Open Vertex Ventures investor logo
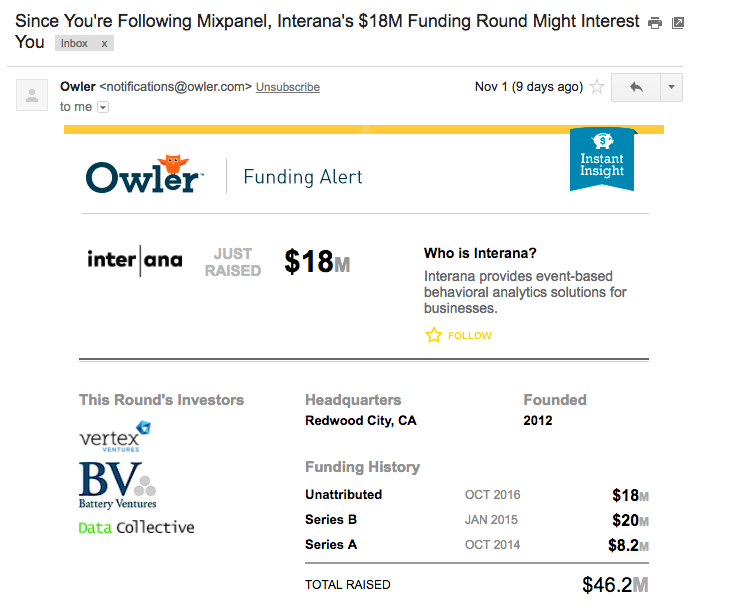Screen dimensions: 736x615 point(115,437)
